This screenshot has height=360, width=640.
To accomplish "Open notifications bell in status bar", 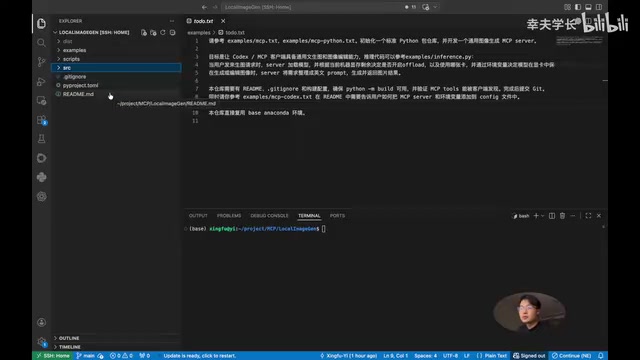I will click(600, 356).
